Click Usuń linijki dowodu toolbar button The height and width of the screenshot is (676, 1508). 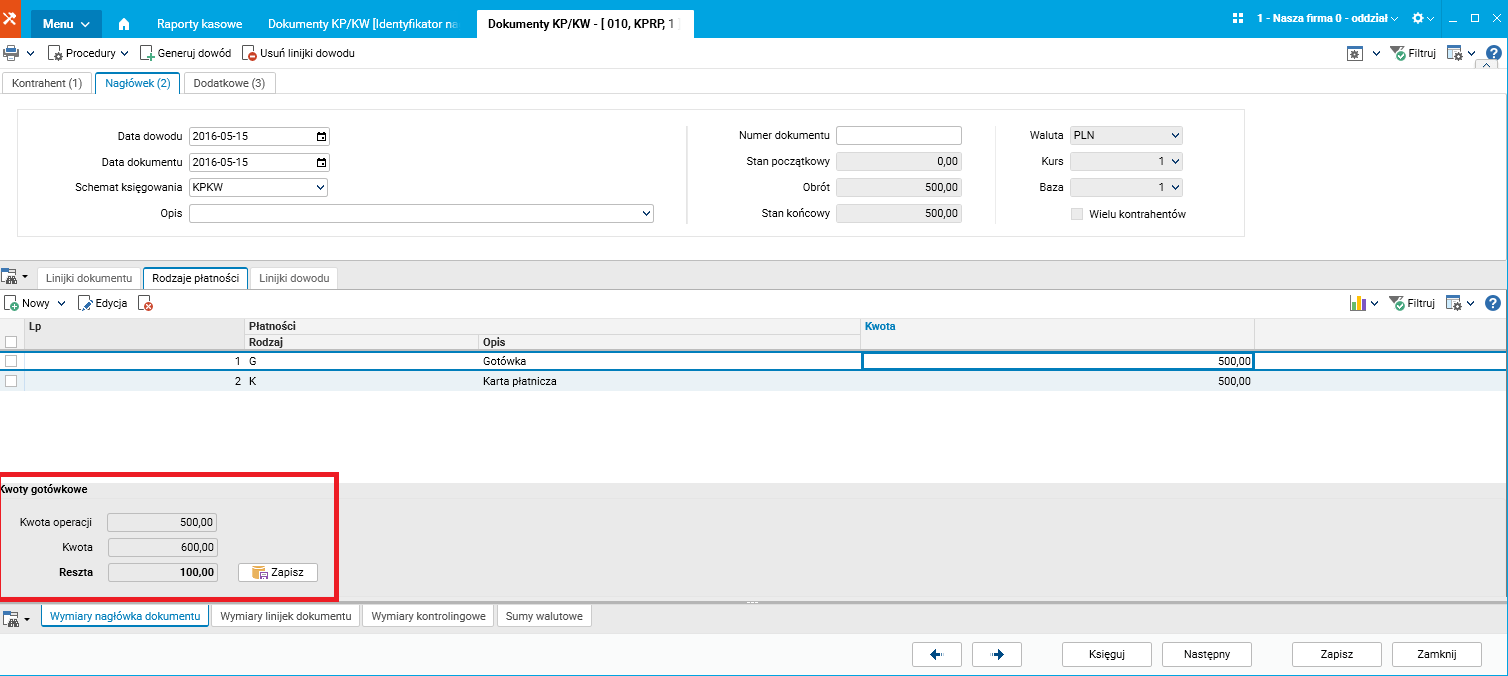(x=299, y=53)
